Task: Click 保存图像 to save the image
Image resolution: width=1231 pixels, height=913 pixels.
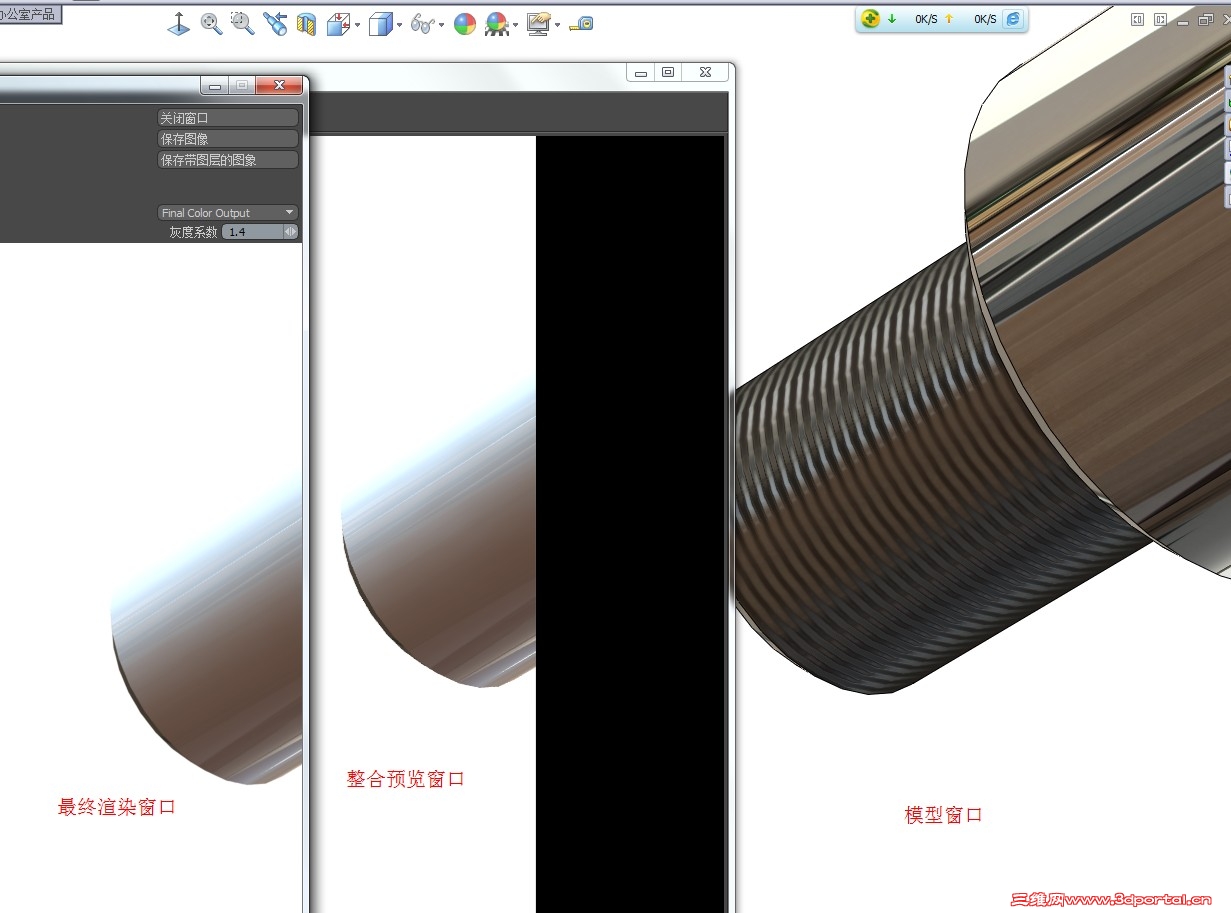Action: tap(228, 139)
